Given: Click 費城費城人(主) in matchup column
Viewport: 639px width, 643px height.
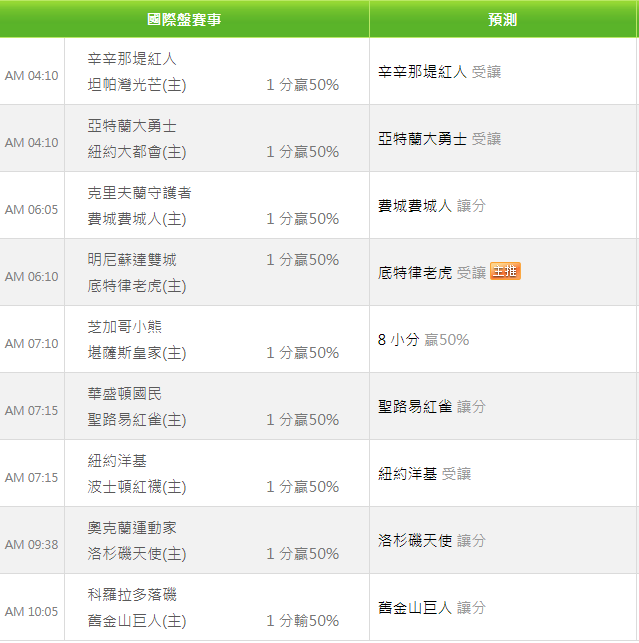Looking at the screenshot, I should [x=137, y=219].
